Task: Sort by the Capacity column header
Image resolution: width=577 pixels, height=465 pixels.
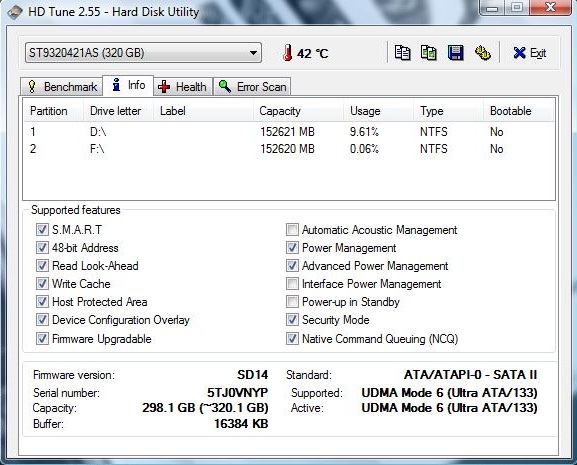Action: (x=298, y=111)
